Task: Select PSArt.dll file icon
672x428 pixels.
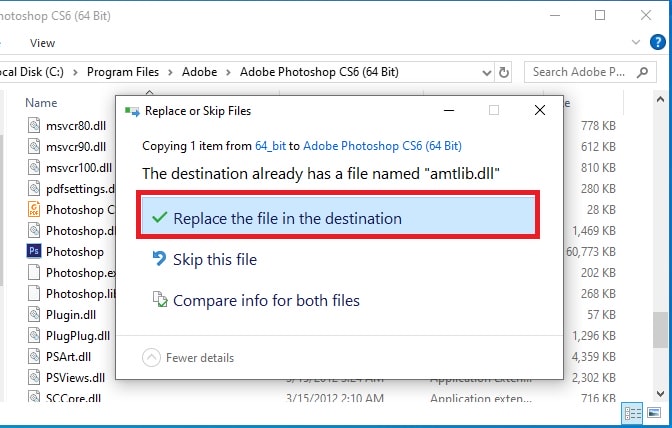Action: click(34, 356)
